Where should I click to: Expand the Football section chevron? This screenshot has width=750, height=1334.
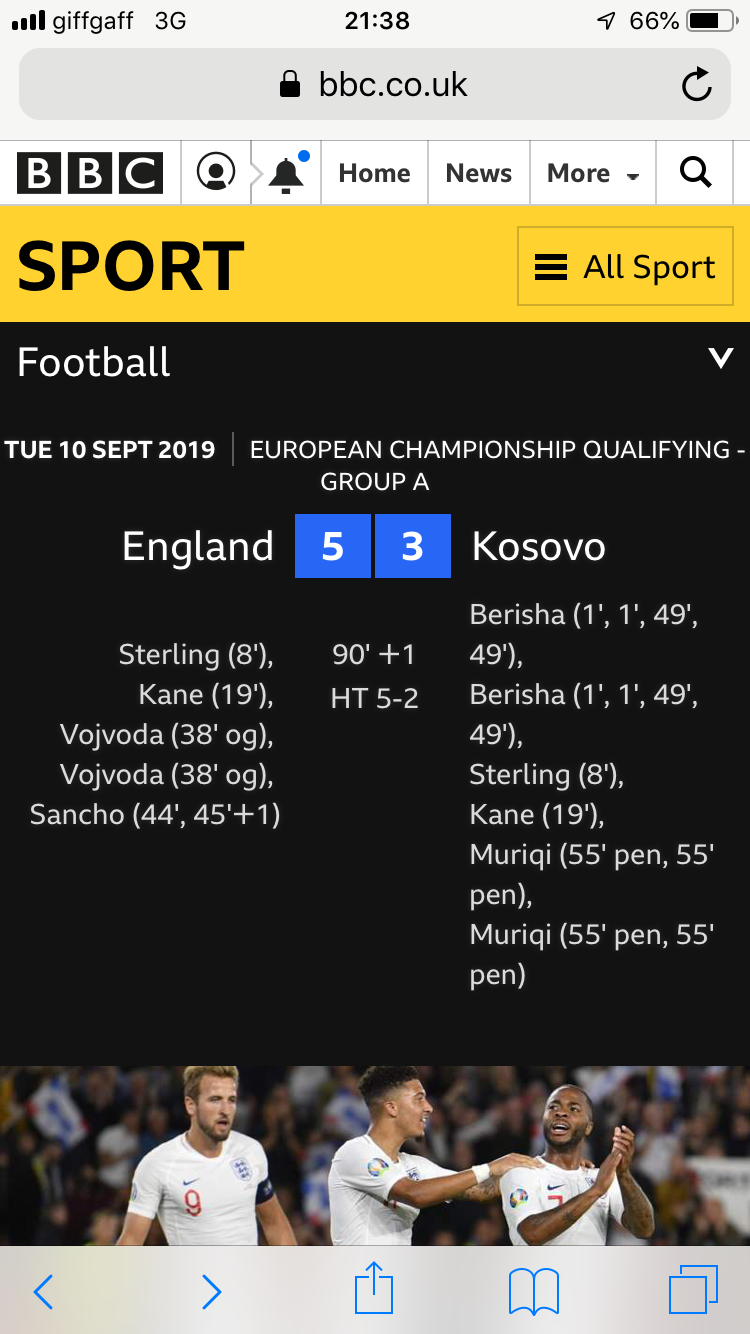pos(720,358)
